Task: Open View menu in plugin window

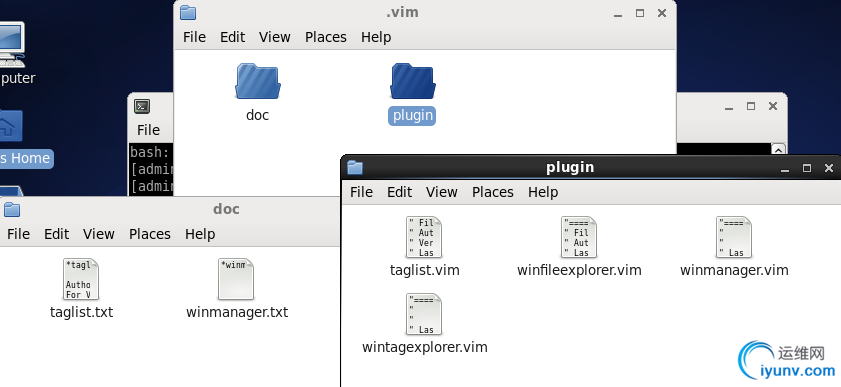Action: pos(442,192)
